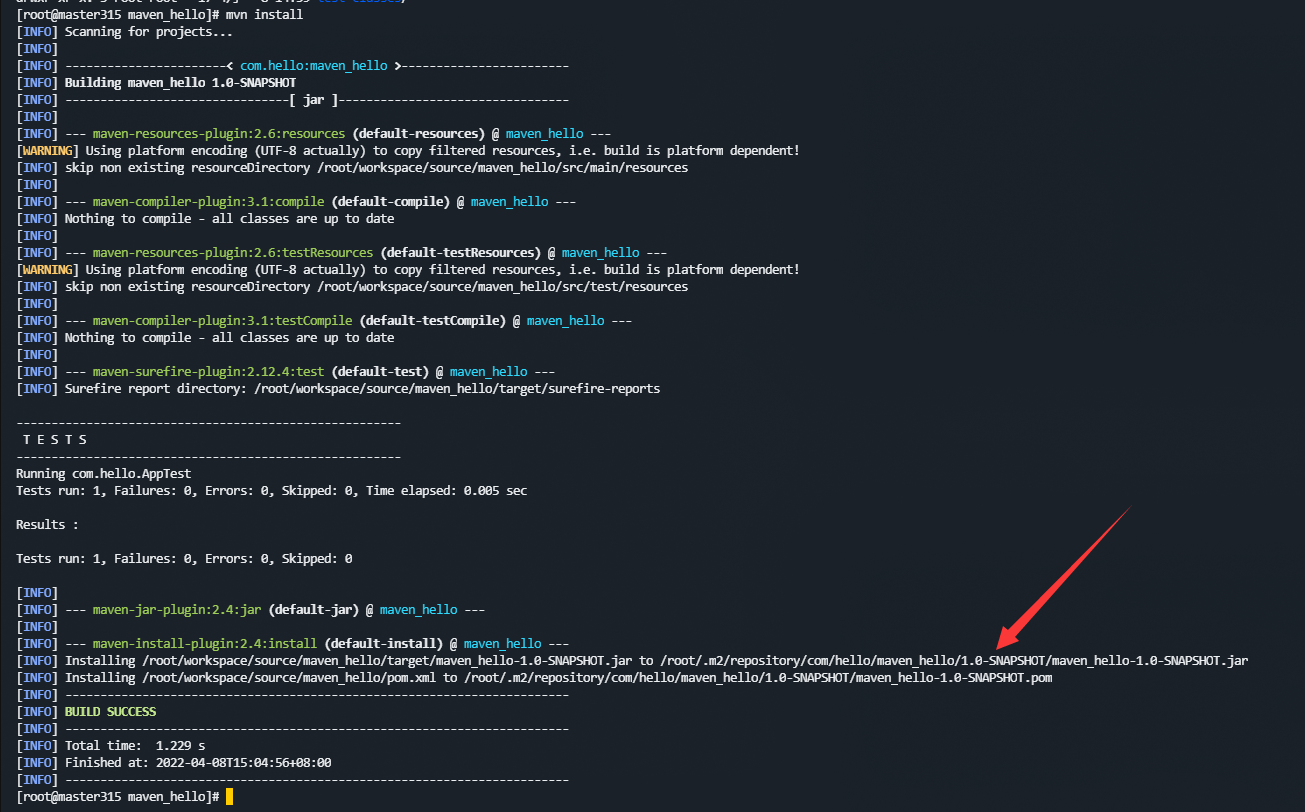
Task: Click 'maven-jar-plugin:2.4:jar' plugin name
Action: click(177, 610)
